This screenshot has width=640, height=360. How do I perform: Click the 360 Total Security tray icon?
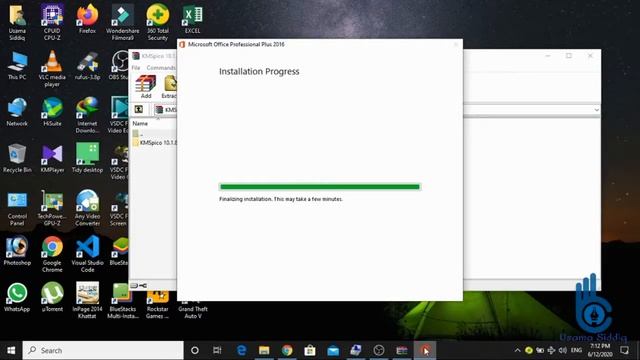pyautogui.click(x=529, y=350)
